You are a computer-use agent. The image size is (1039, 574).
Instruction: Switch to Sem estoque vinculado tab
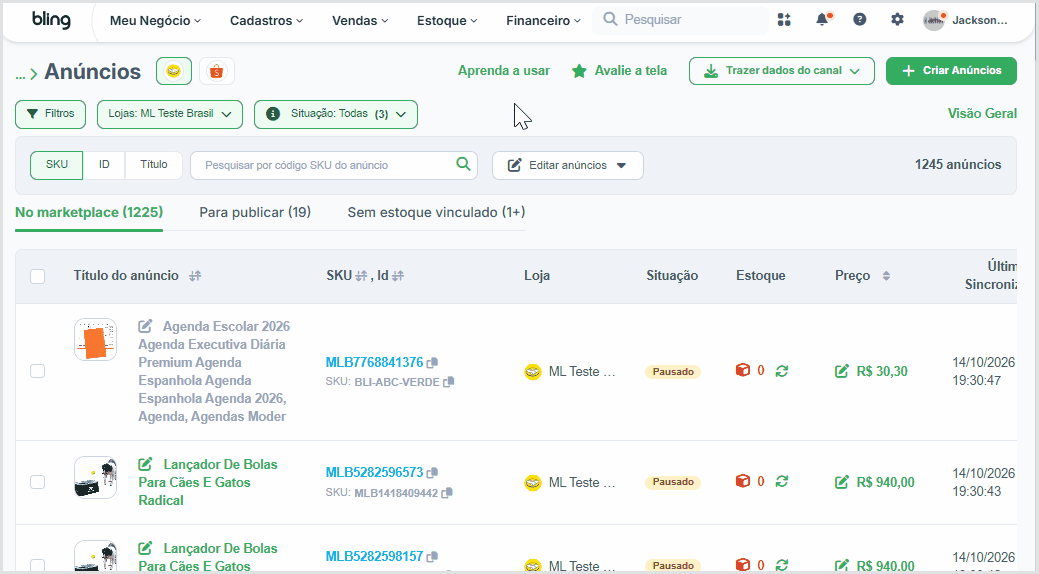436,213
